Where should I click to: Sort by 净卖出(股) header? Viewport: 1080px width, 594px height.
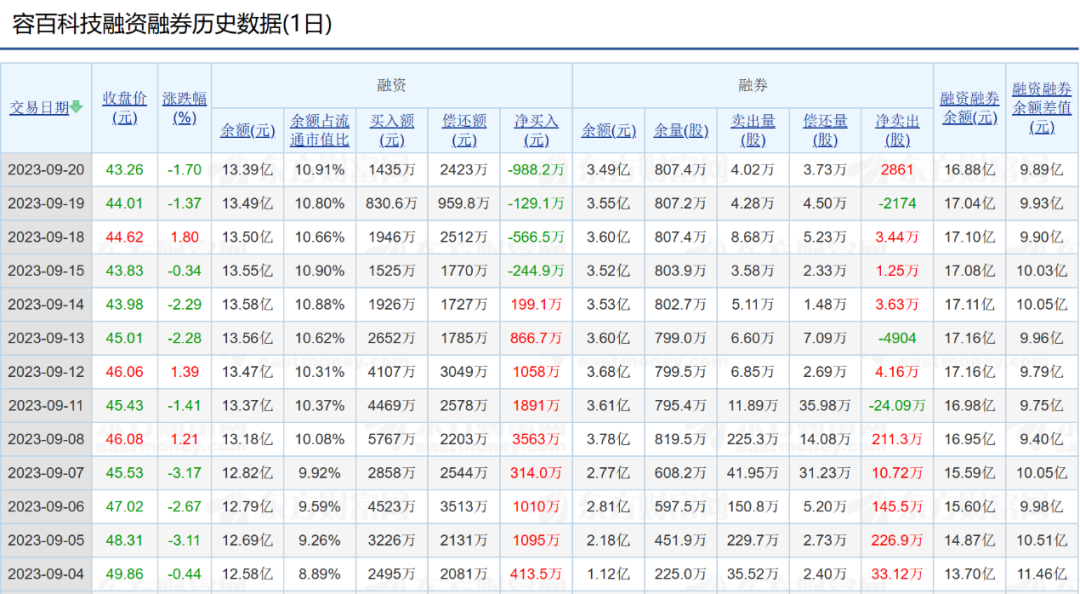897,130
